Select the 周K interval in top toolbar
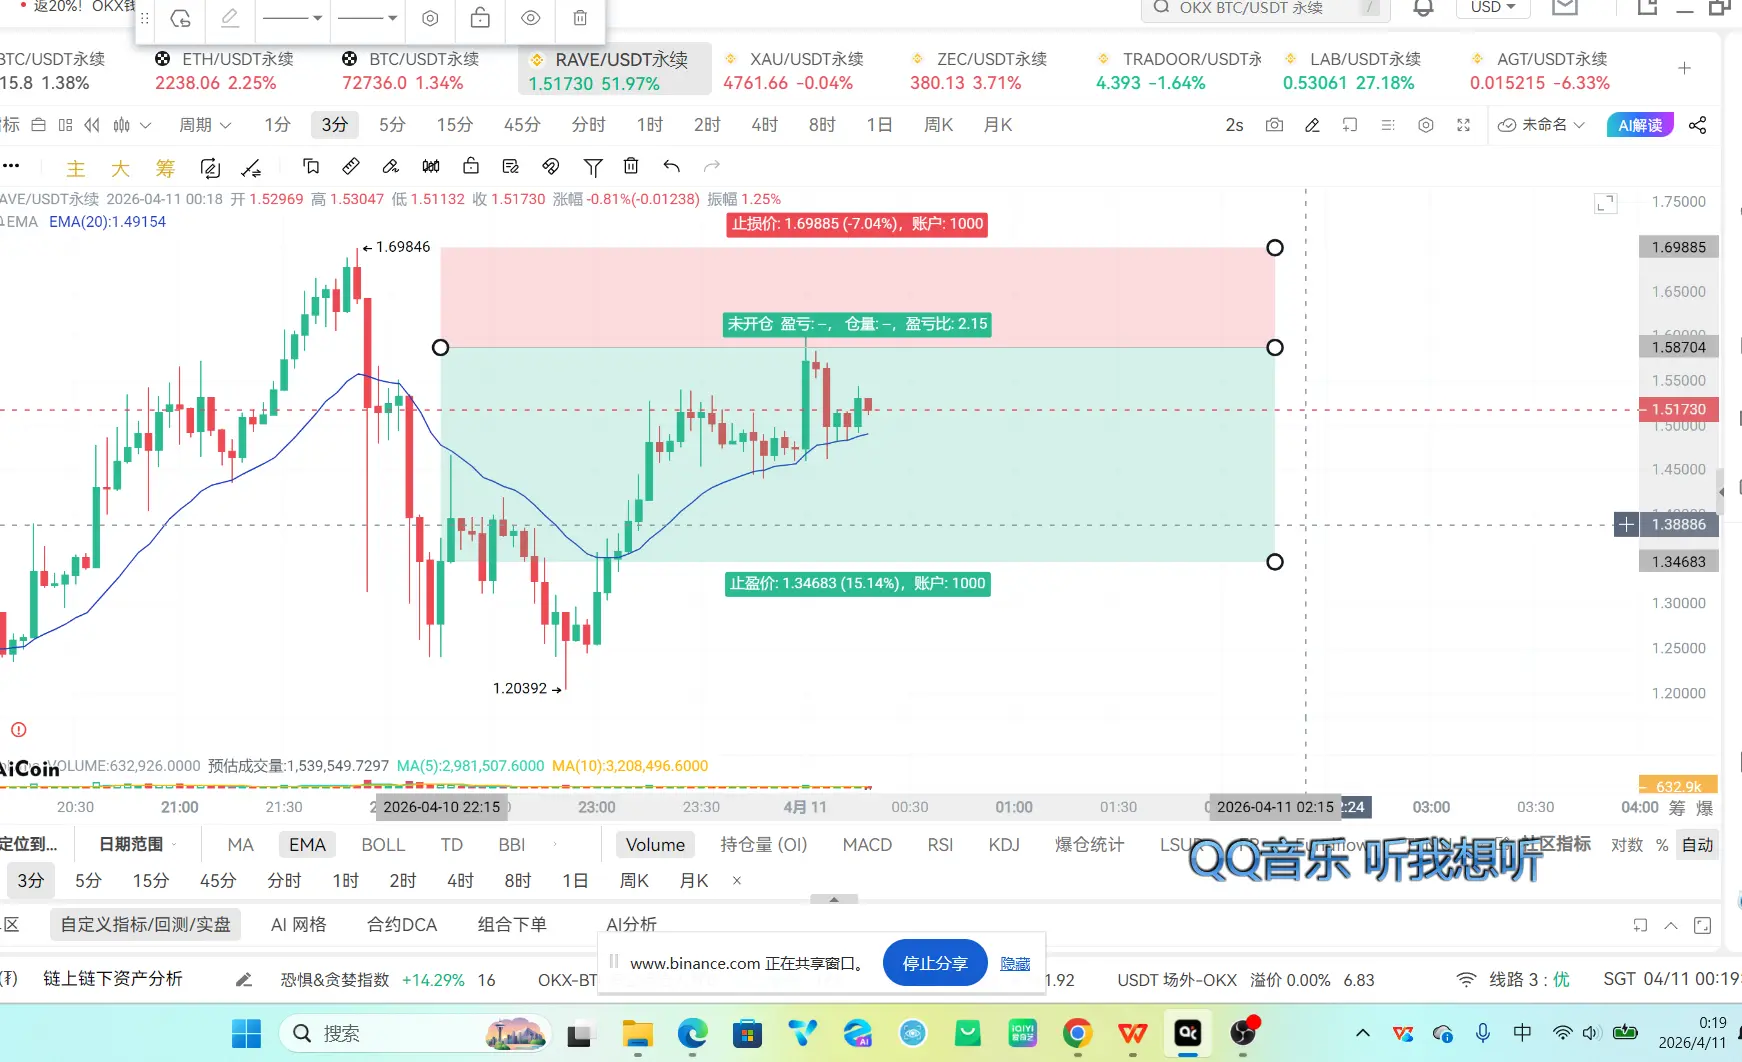 (938, 125)
